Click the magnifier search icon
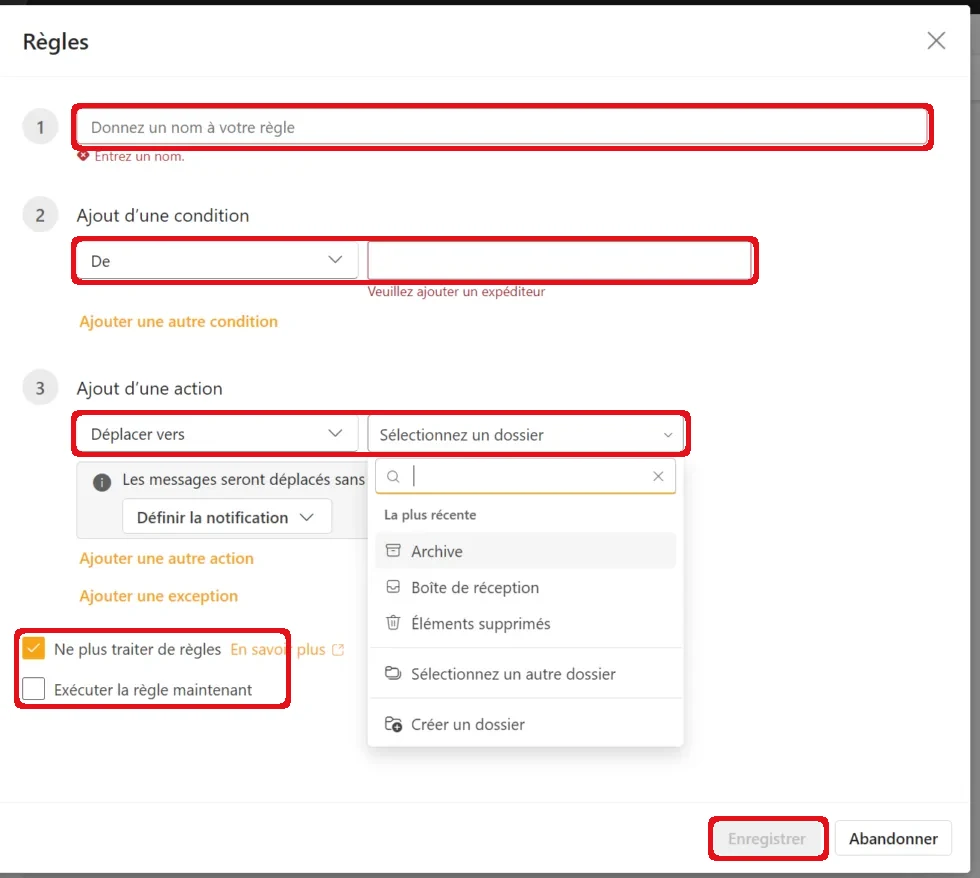980x878 pixels. tap(393, 477)
